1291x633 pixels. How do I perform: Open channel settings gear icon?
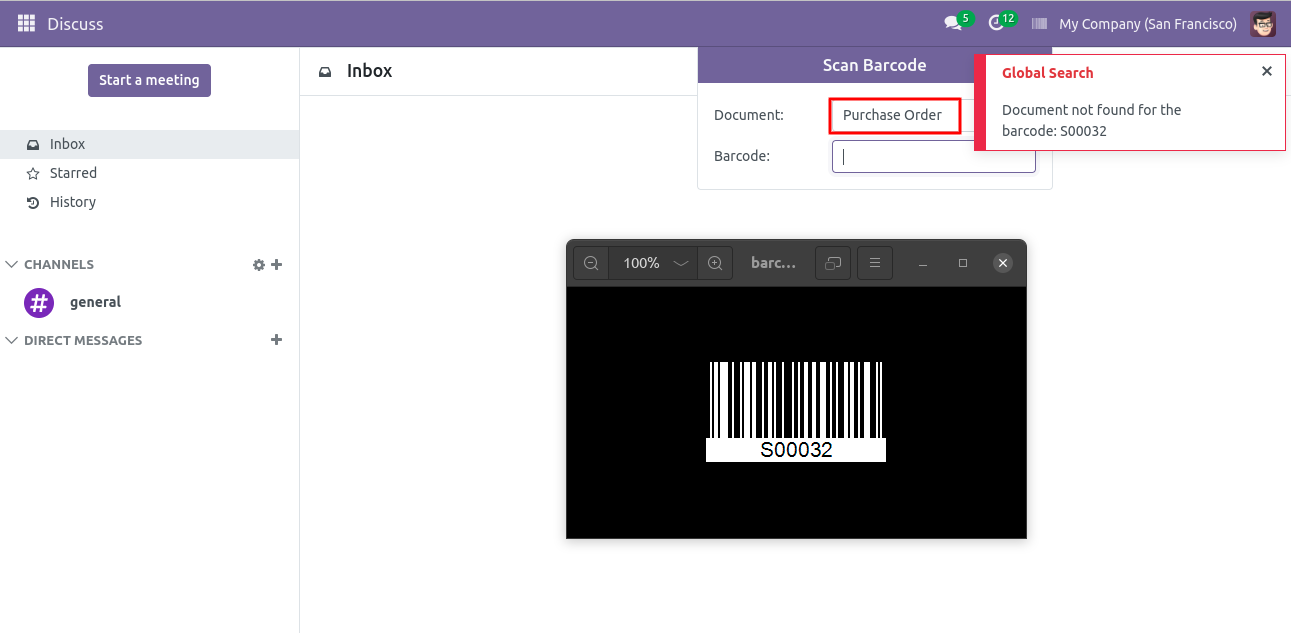click(x=259, y=265)
